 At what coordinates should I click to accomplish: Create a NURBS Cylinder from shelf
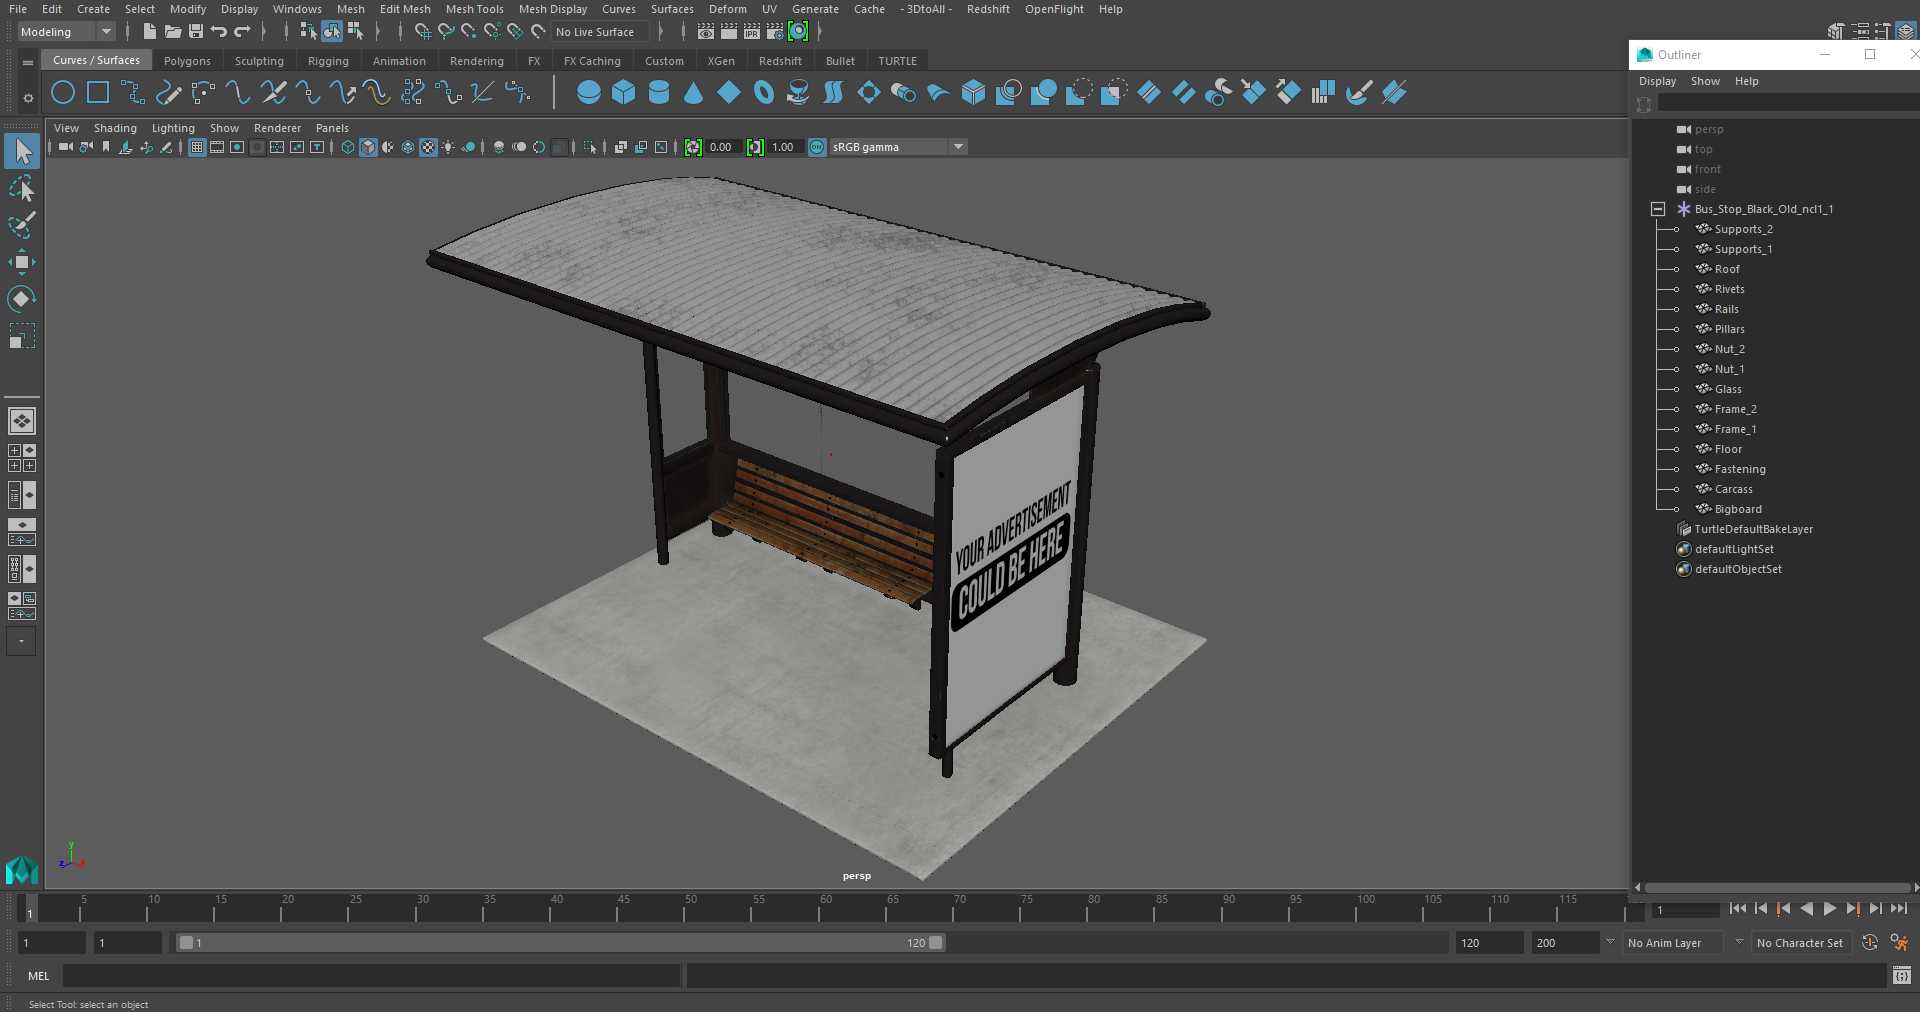coord(659,93)
